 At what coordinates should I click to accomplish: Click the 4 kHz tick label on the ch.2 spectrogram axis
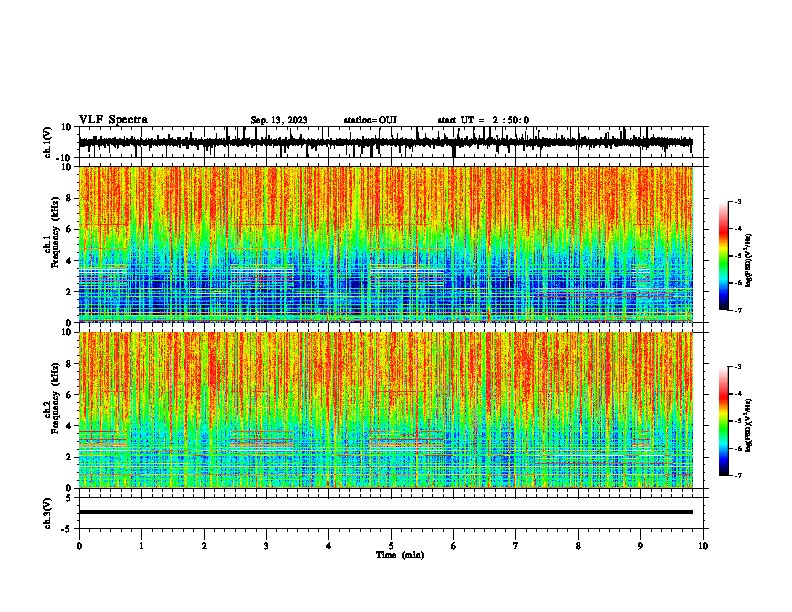69,426
